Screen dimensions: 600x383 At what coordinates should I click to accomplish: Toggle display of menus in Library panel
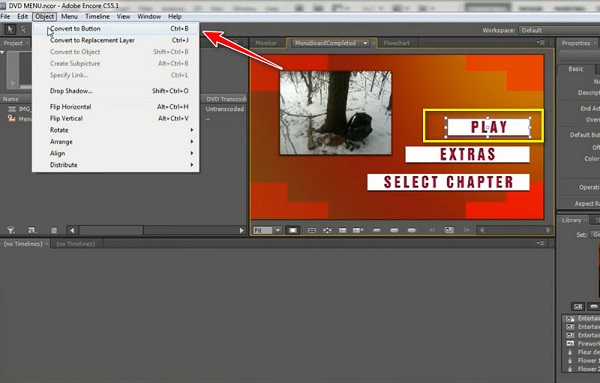click(577, 306)
